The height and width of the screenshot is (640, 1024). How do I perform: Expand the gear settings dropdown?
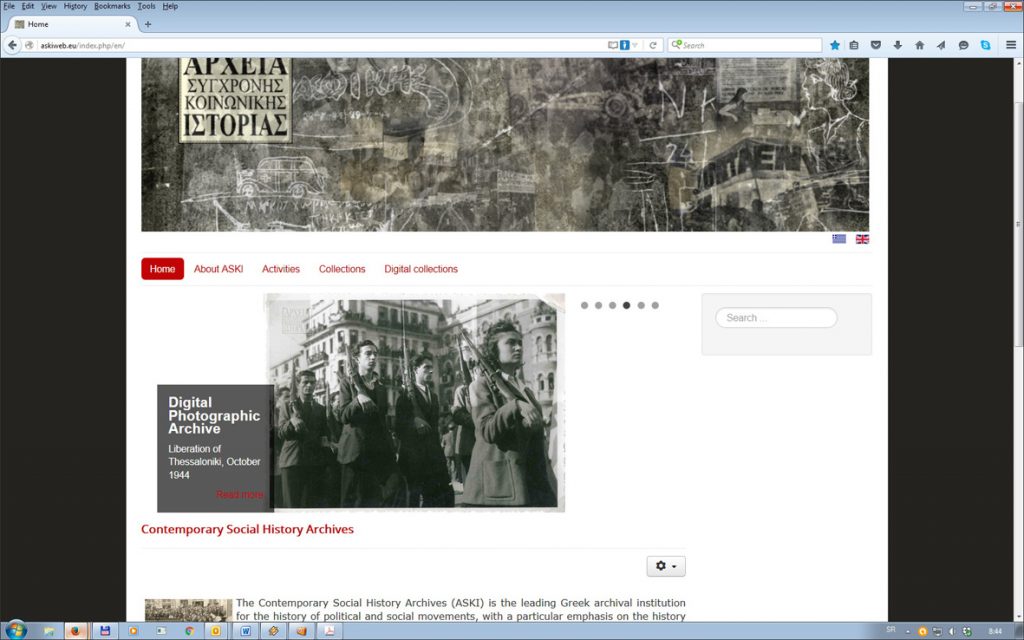coord(665,566)
